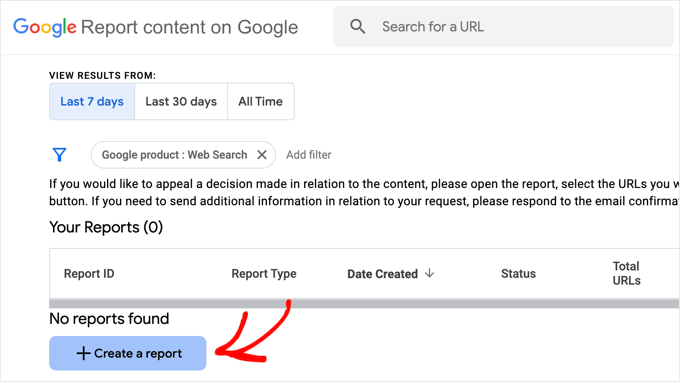Show All Time results

(x=261, y=101)
